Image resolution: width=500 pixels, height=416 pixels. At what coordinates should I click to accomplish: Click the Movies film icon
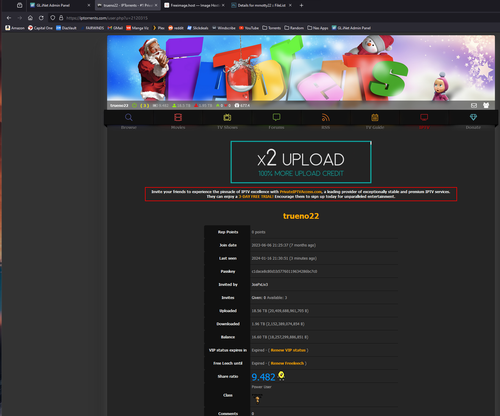coord(178,117)
